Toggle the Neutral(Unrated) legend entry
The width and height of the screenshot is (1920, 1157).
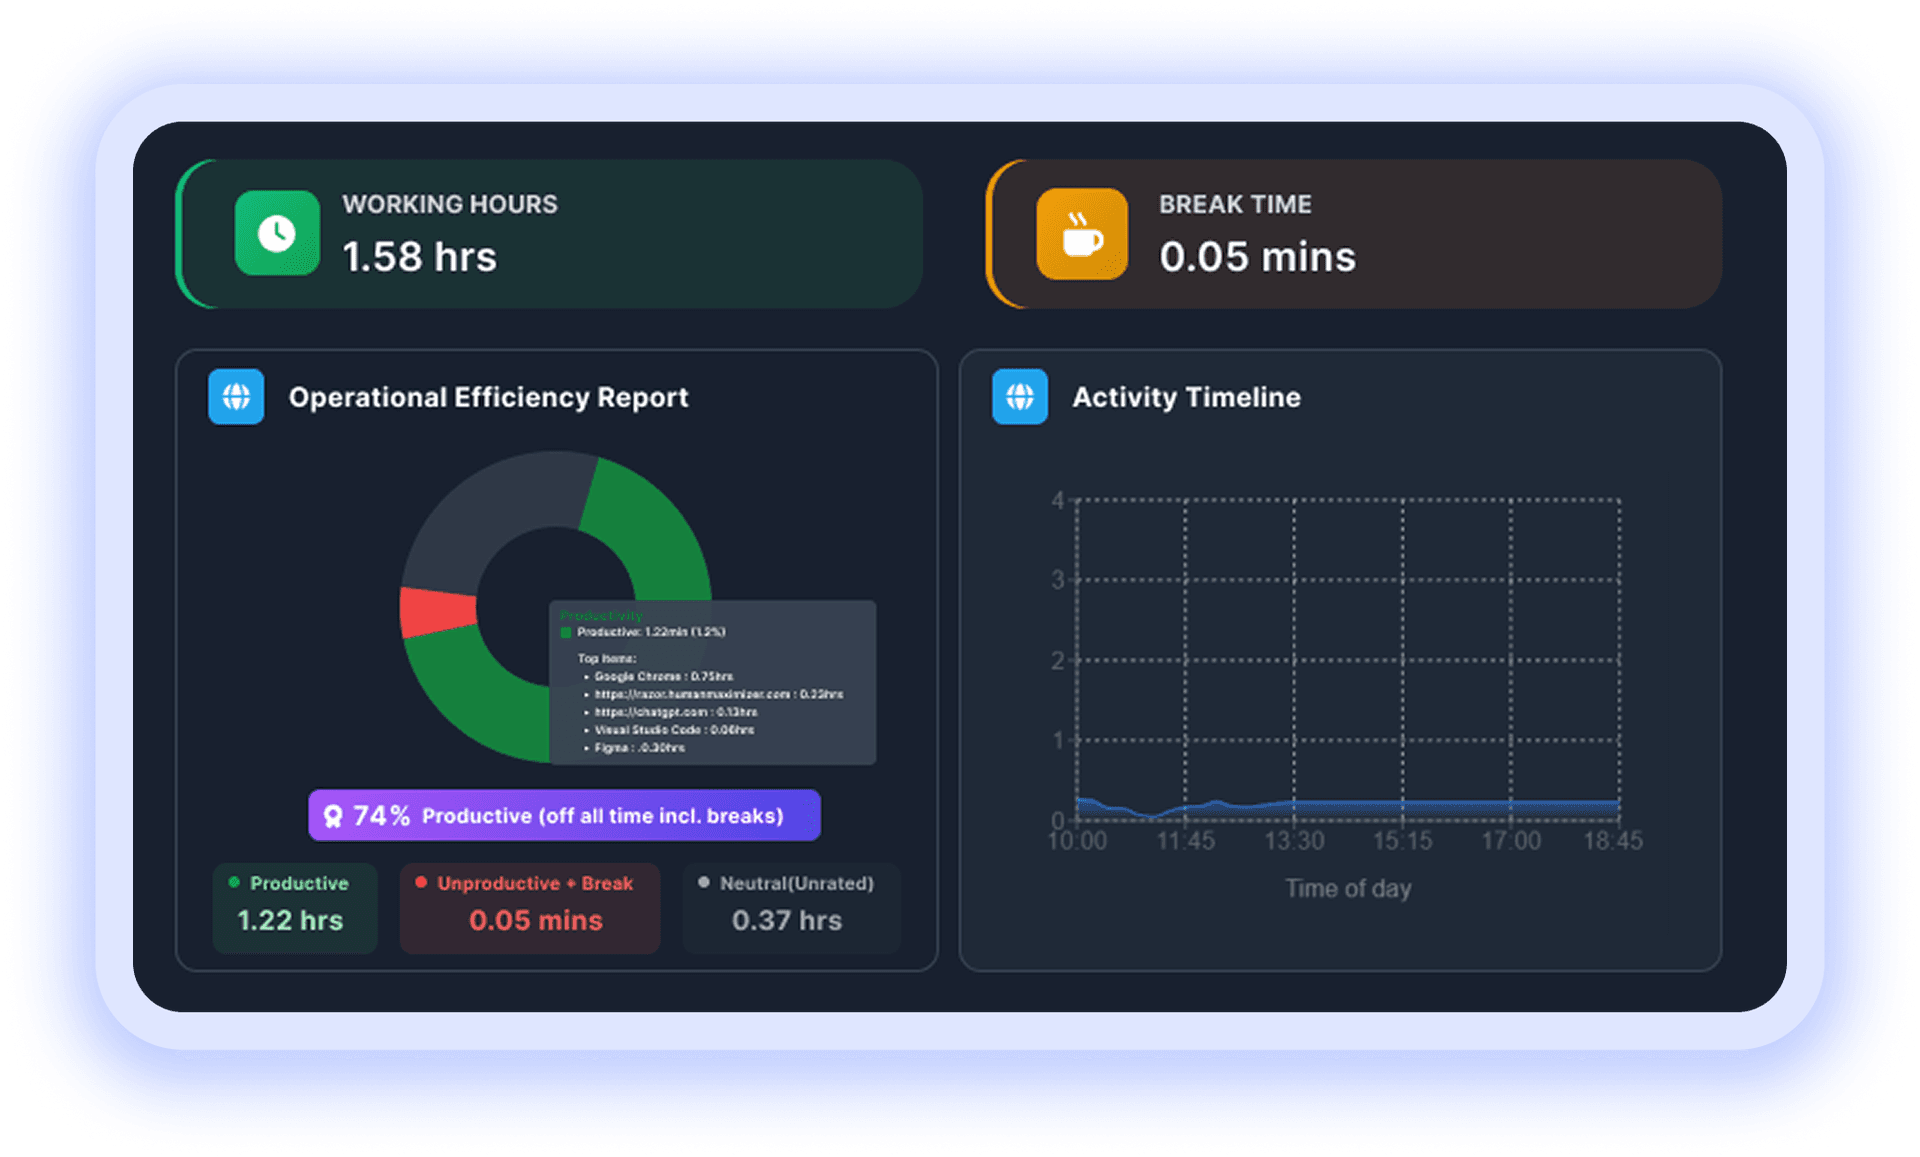tap(790, 906)
